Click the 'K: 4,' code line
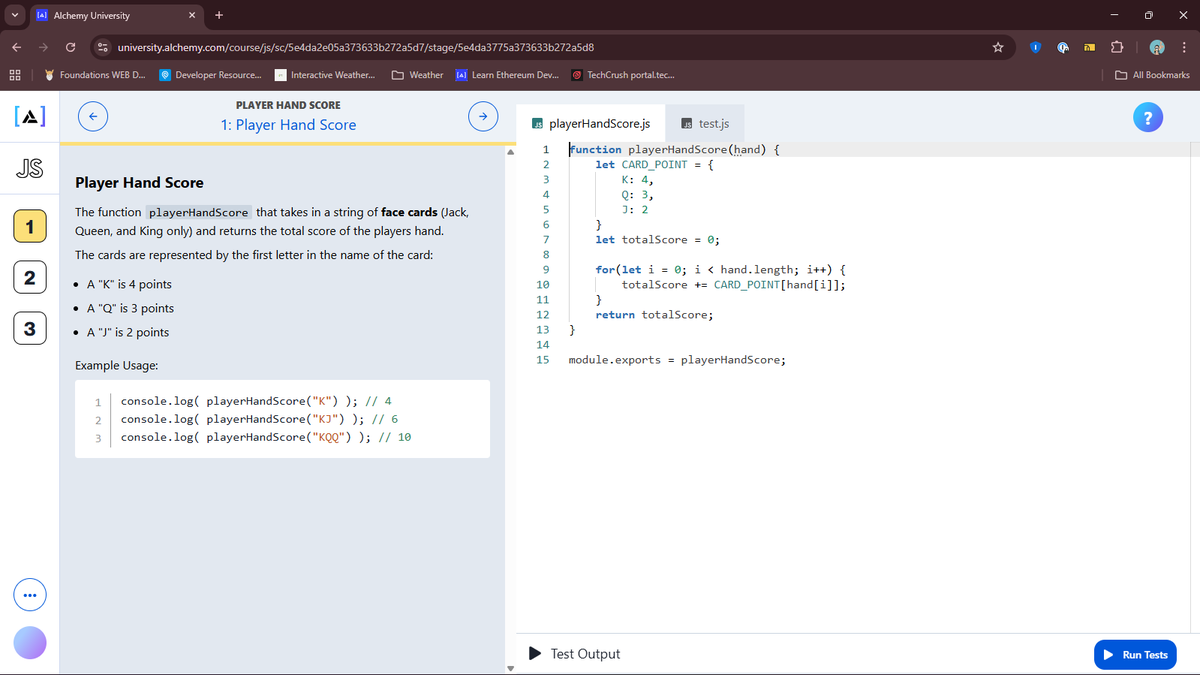The width and height of the screenshot is (1200, 675). [x=638, y=180]
